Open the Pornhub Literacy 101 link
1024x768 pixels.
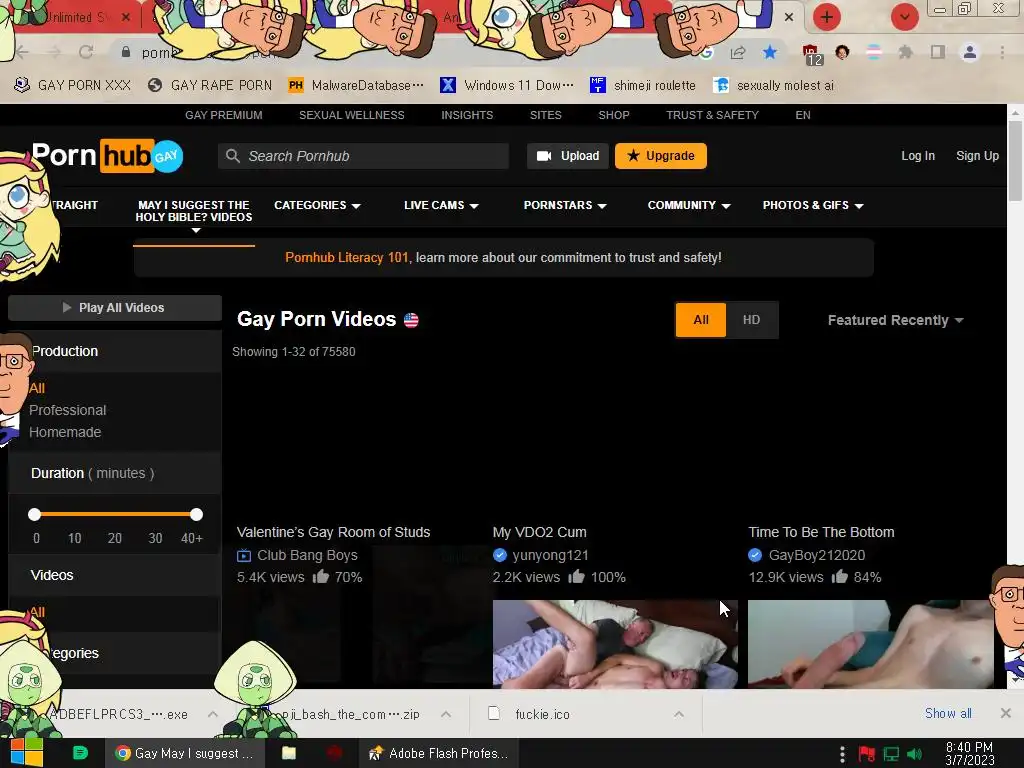pyautogui.click(x=347, y=257)
